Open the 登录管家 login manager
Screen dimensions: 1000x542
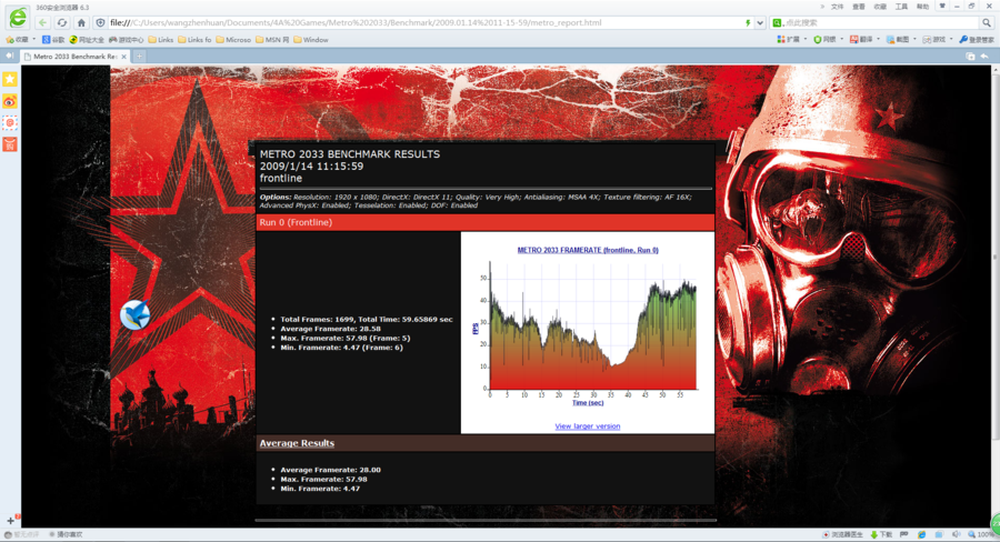point(976,40)
